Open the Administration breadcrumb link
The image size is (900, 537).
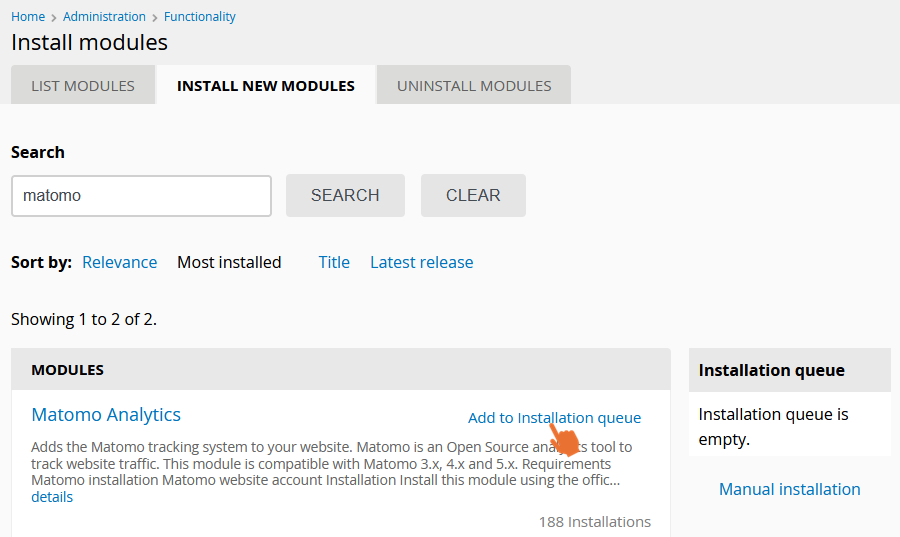point(104,17)
